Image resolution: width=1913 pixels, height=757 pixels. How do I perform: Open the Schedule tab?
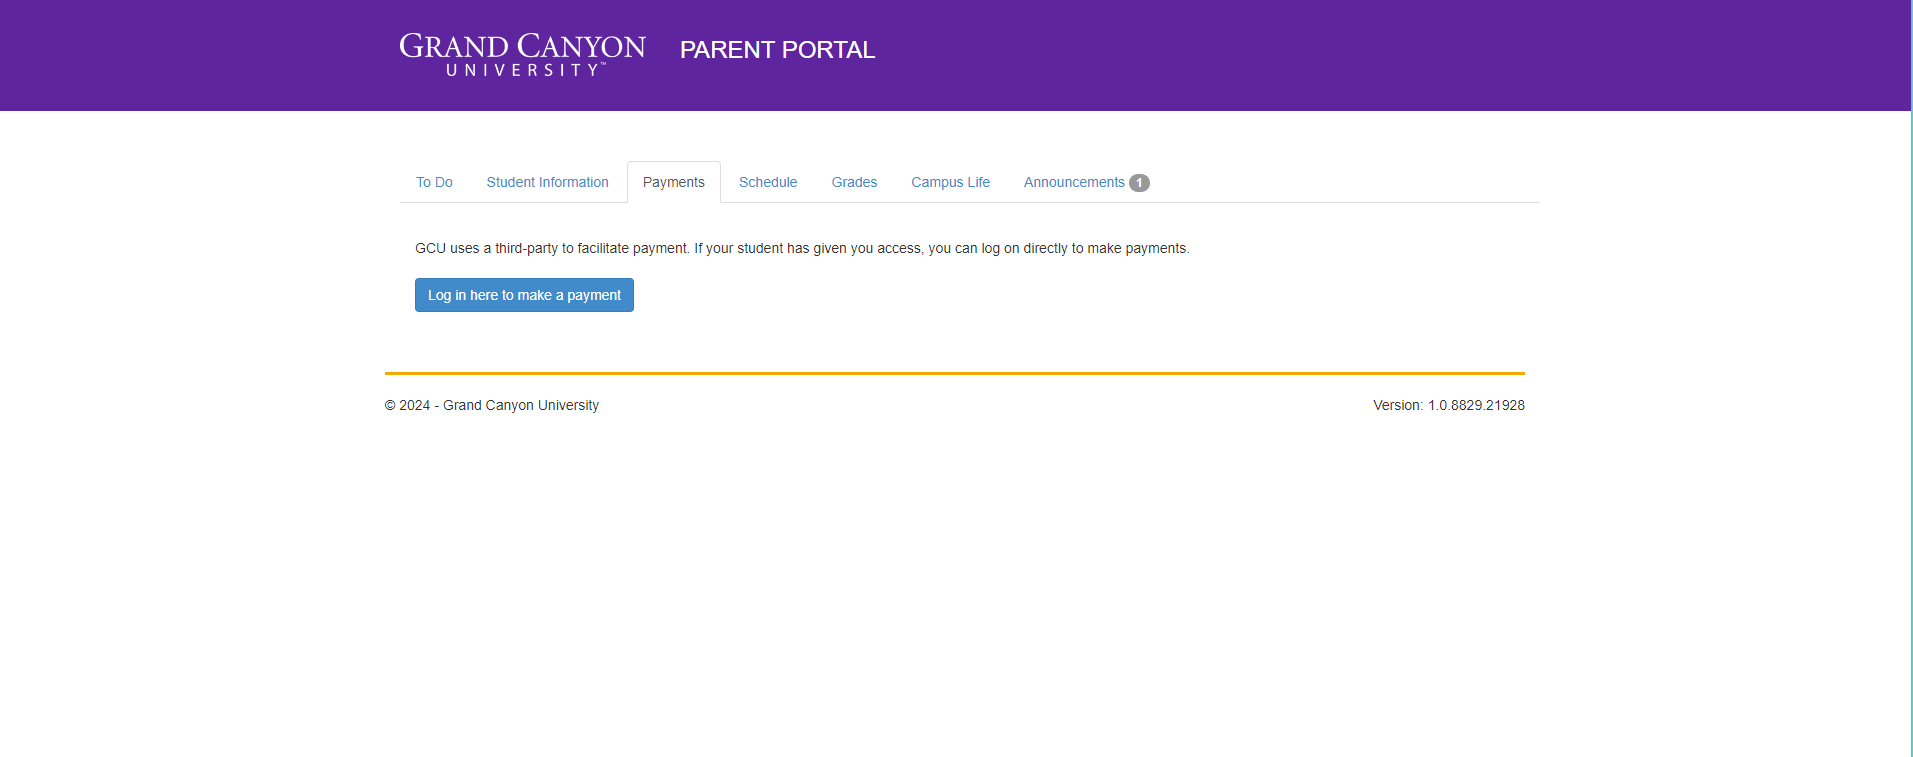pos(768,182)
